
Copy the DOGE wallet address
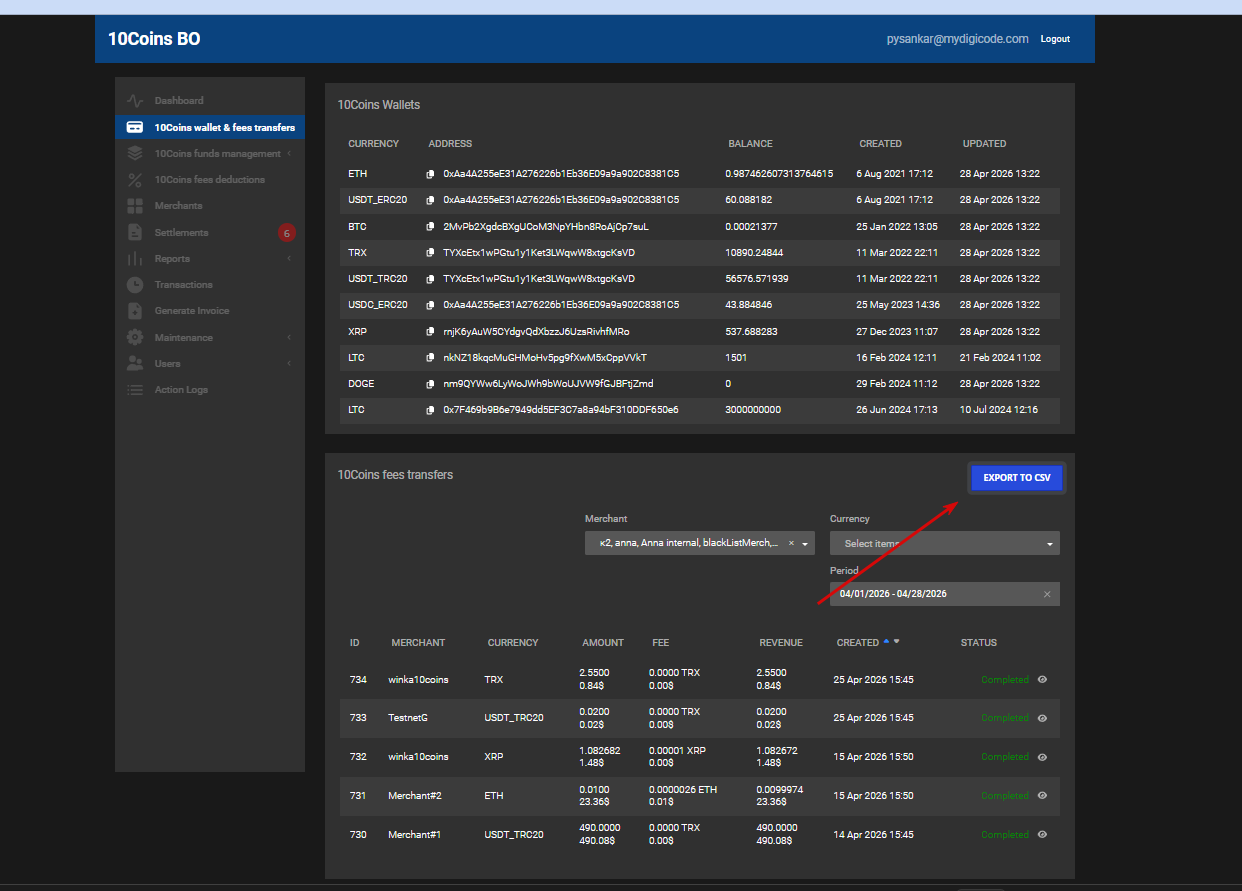click(x=430, y=384)
